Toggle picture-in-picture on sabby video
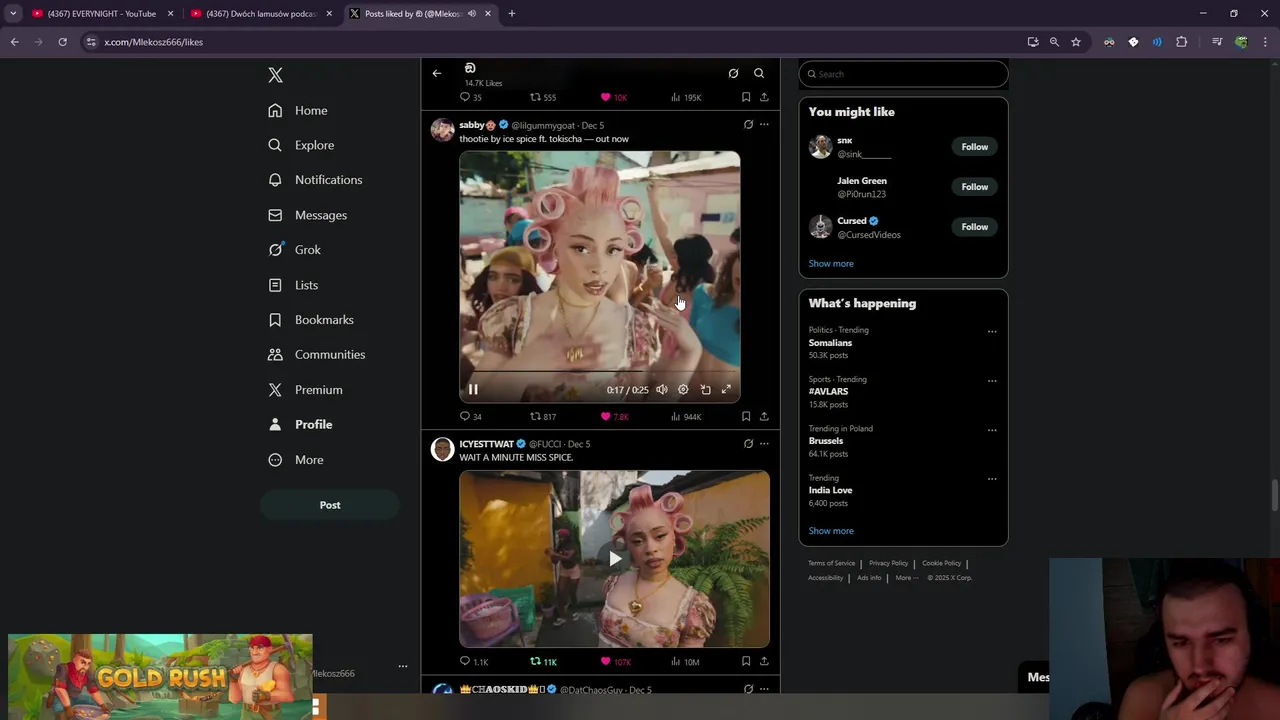The width and height of the screenshot is (1280, 720). tap(706, 390)
